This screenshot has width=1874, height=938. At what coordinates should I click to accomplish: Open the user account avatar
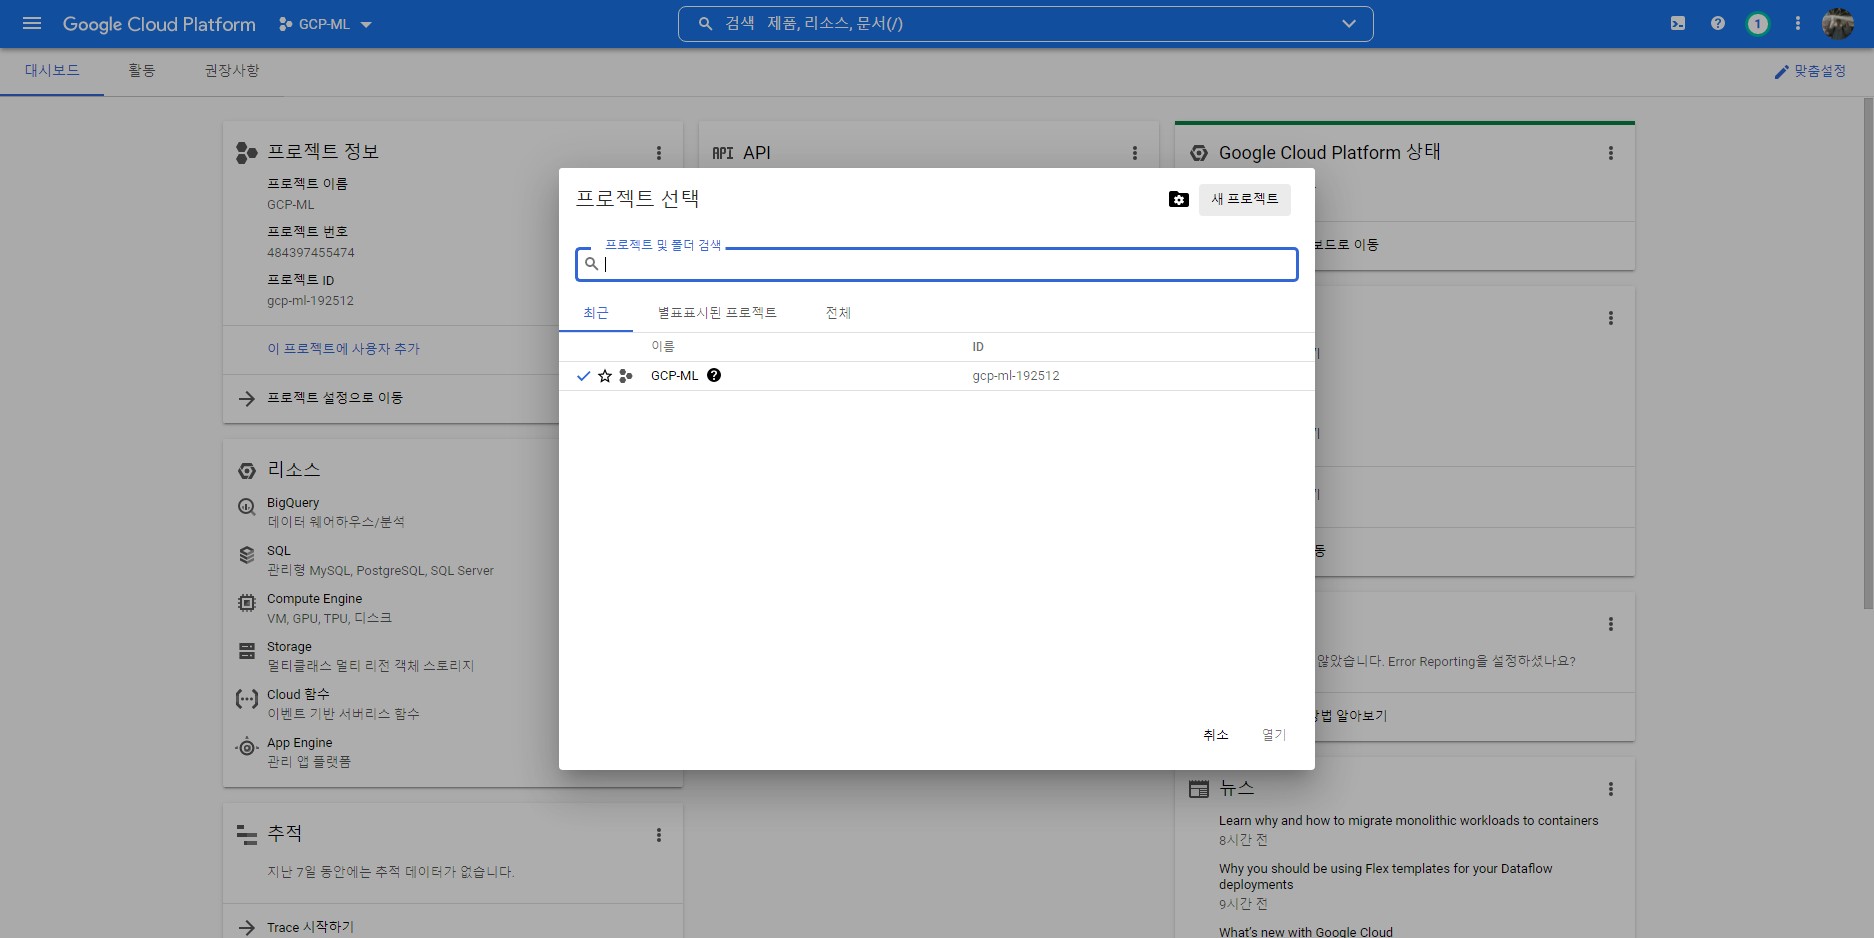click(x=1838, y=23)
